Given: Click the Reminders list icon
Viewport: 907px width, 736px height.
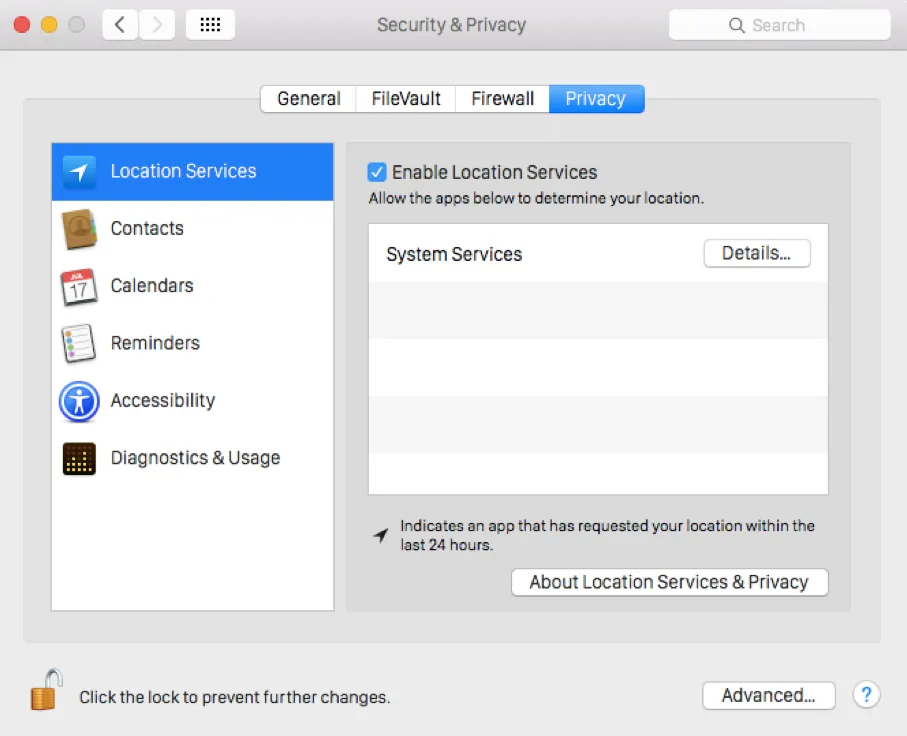Looking at the screenshot, I should (79, 343).
